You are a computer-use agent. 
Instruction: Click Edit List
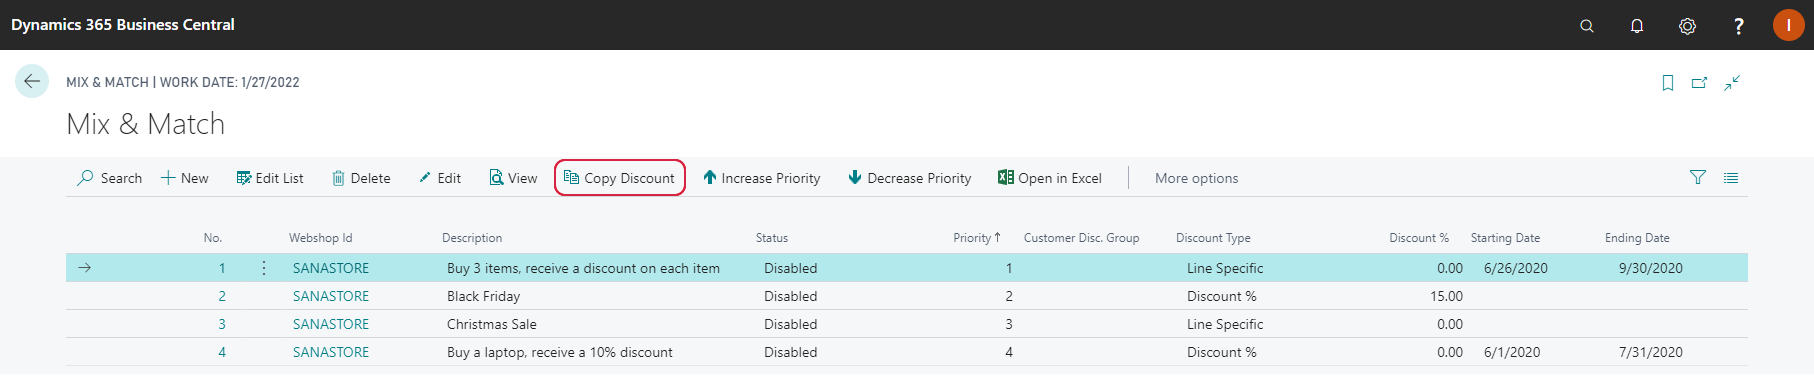pos(270,178)
